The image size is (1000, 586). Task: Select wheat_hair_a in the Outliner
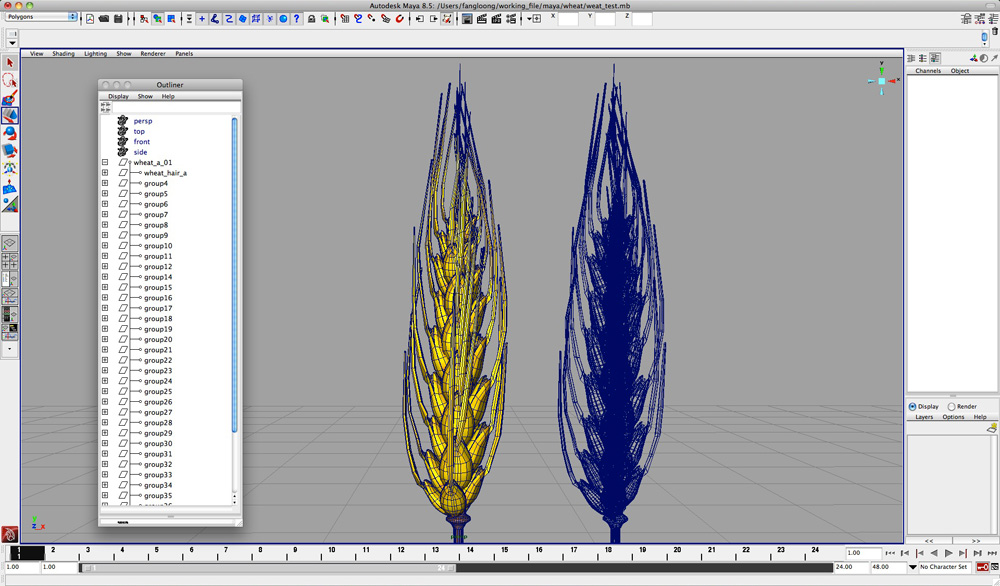click(x=165, y=173)
